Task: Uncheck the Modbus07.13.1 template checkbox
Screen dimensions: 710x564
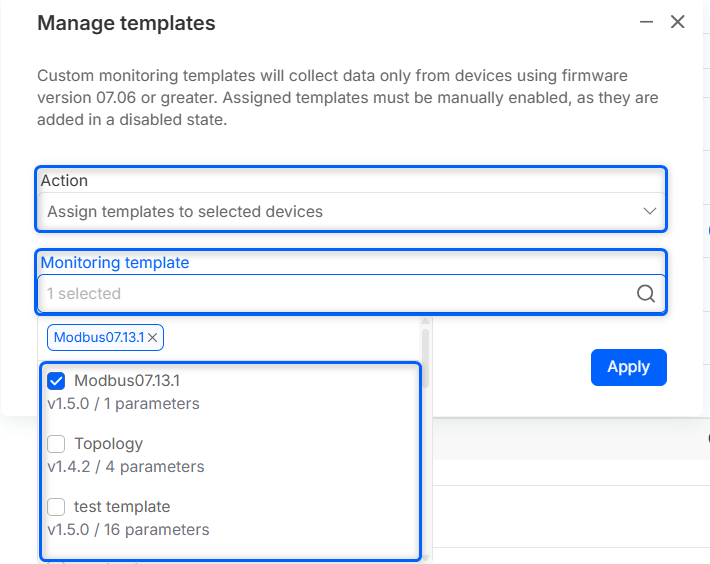Action: click(x=57, y=380)
